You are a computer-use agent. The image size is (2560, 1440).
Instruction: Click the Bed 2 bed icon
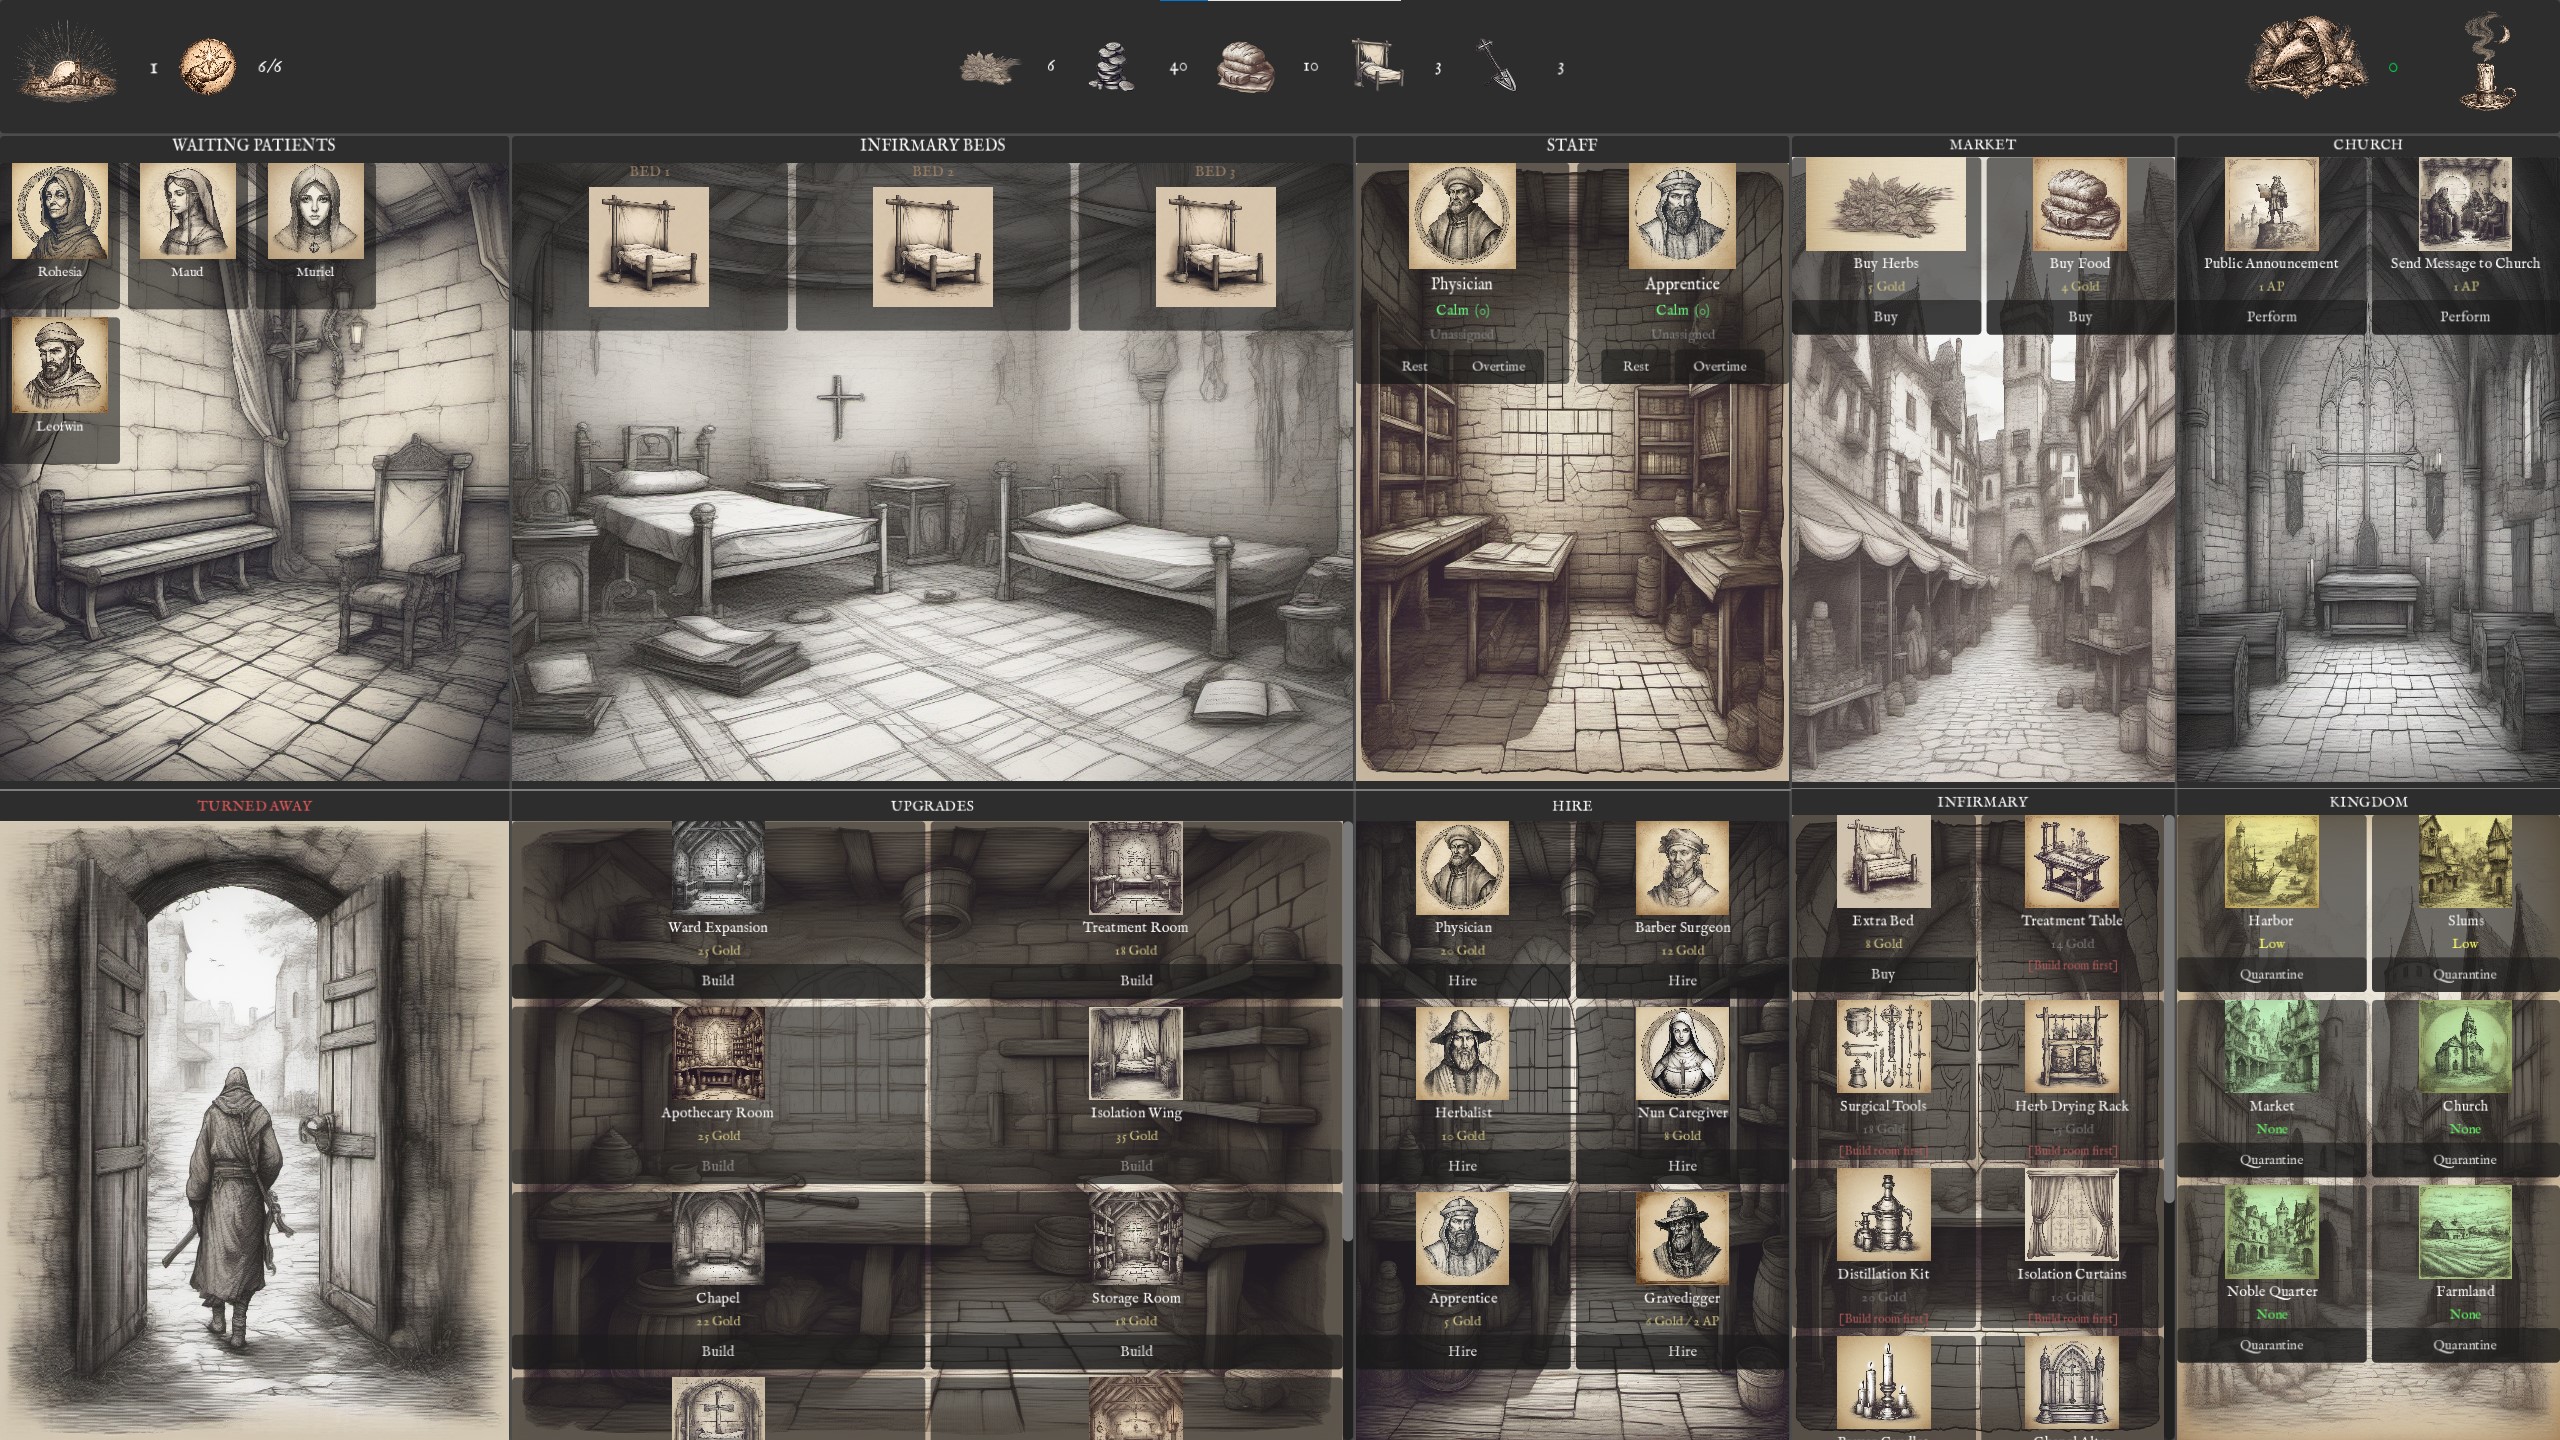932,246
